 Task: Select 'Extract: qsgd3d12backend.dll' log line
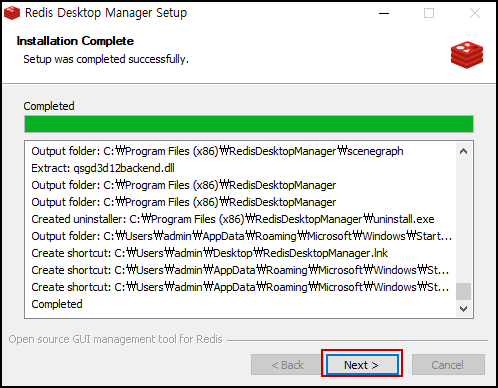click(103, 168)
